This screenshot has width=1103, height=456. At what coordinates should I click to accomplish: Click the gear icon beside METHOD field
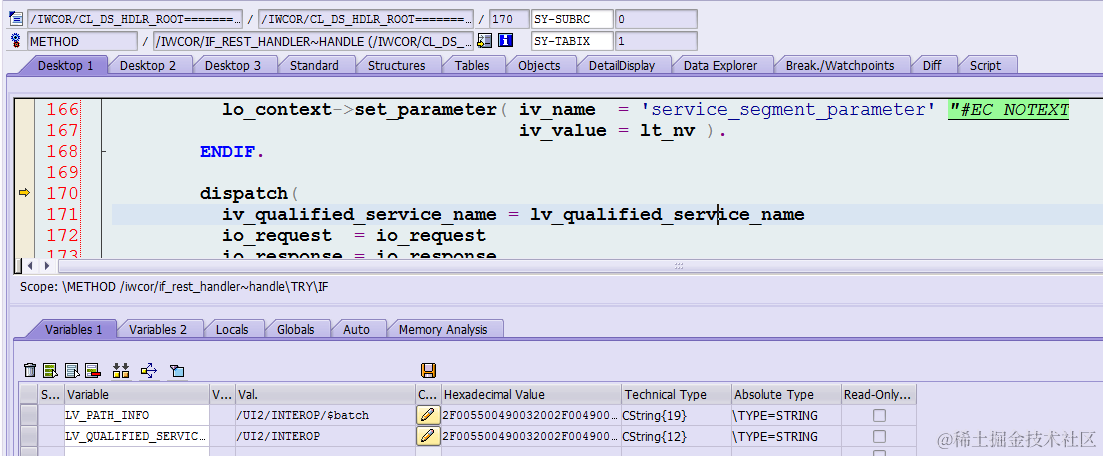tap(16, 42)
